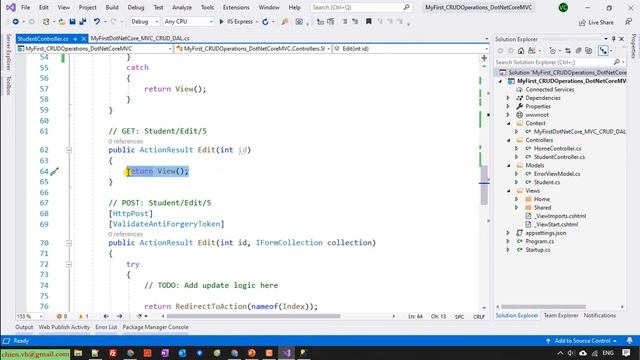The image size is (640, 360).
Task: Click the Save file icon
Action: click(72, 22)
